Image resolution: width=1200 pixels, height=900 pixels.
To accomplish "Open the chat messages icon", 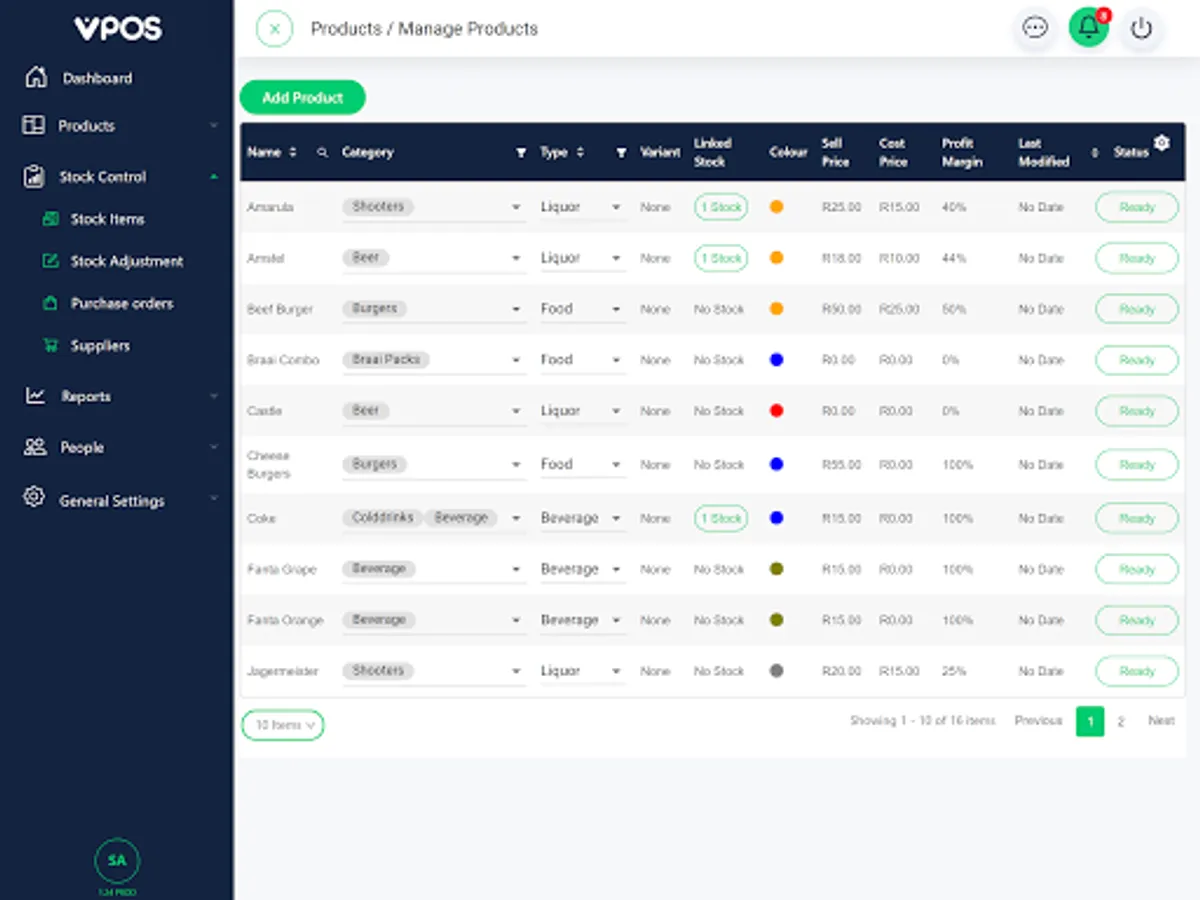I will pos(1035,28).
